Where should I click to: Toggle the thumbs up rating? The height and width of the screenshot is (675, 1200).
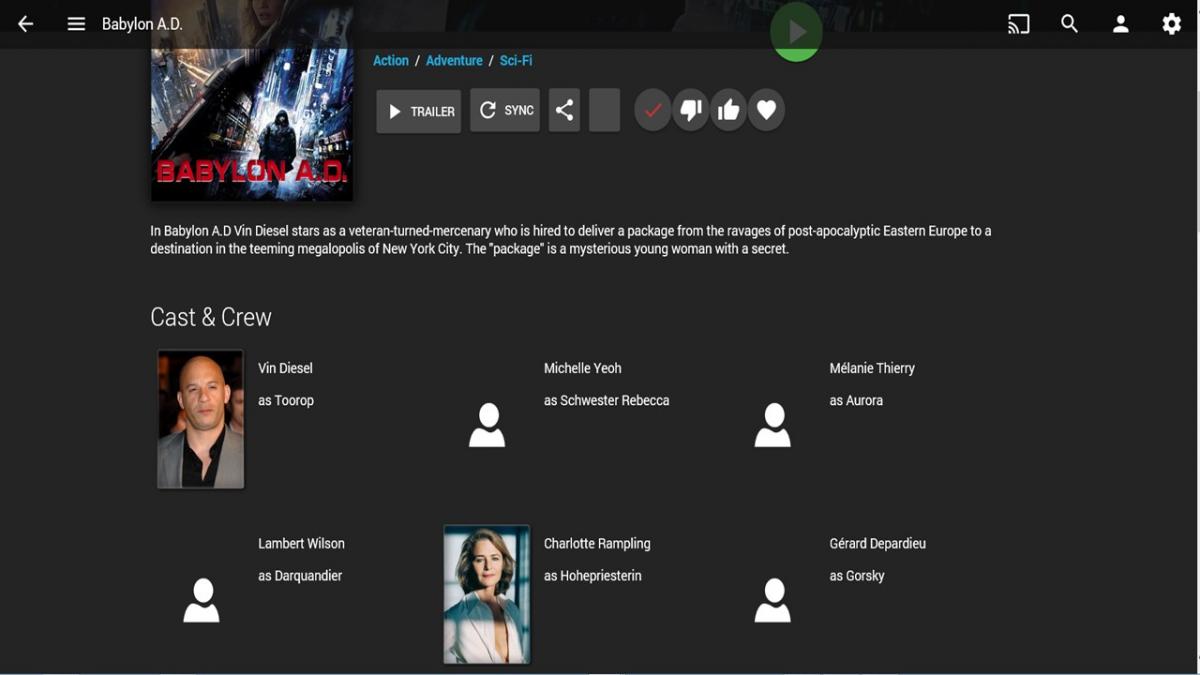point(729,110)
